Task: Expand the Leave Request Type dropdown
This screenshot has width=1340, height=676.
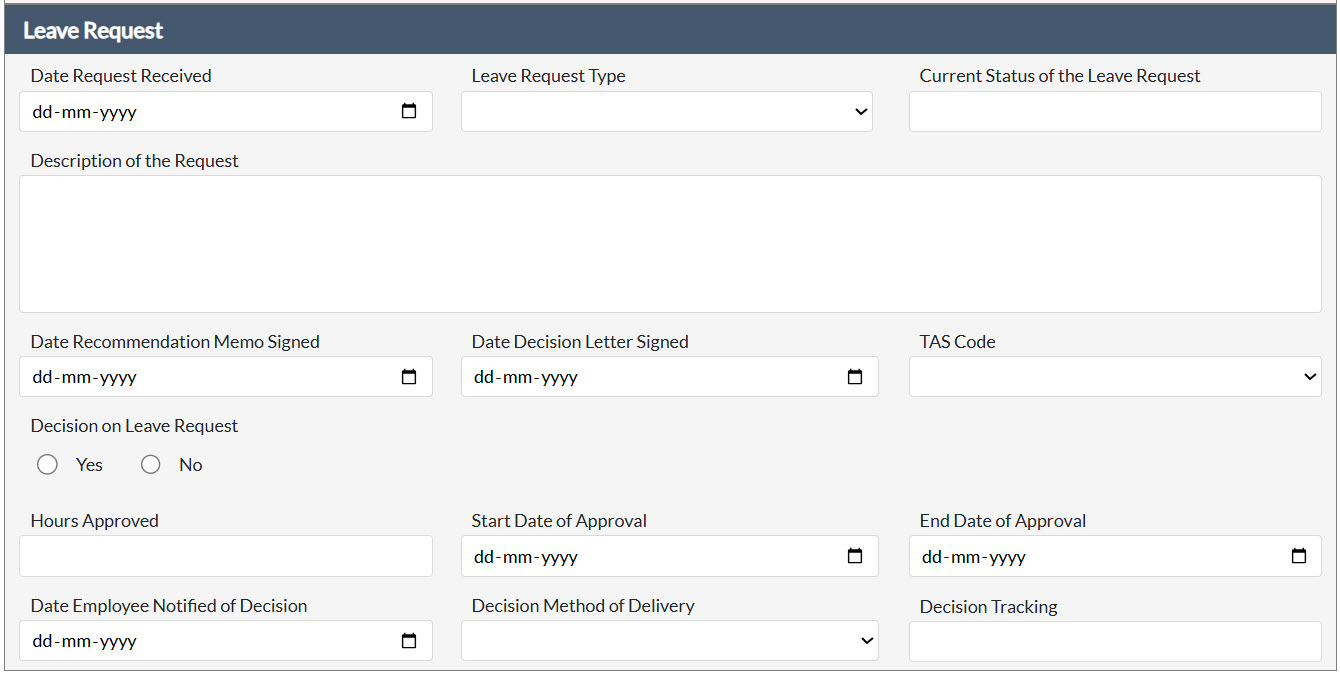Action: (x=667, y=112)
